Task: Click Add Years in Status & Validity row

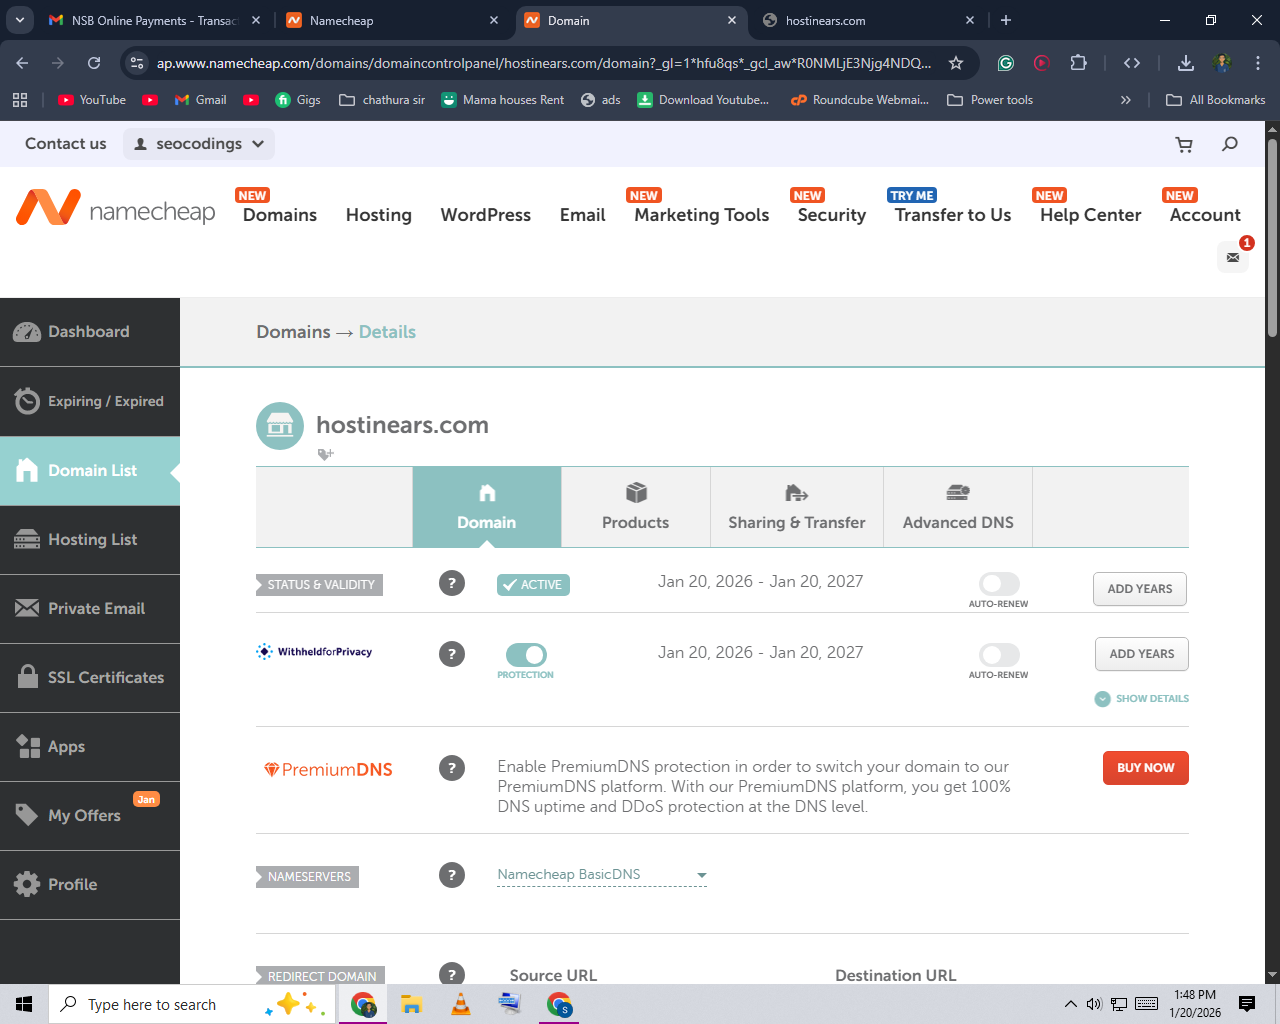Action: (x=1140, y=589)
